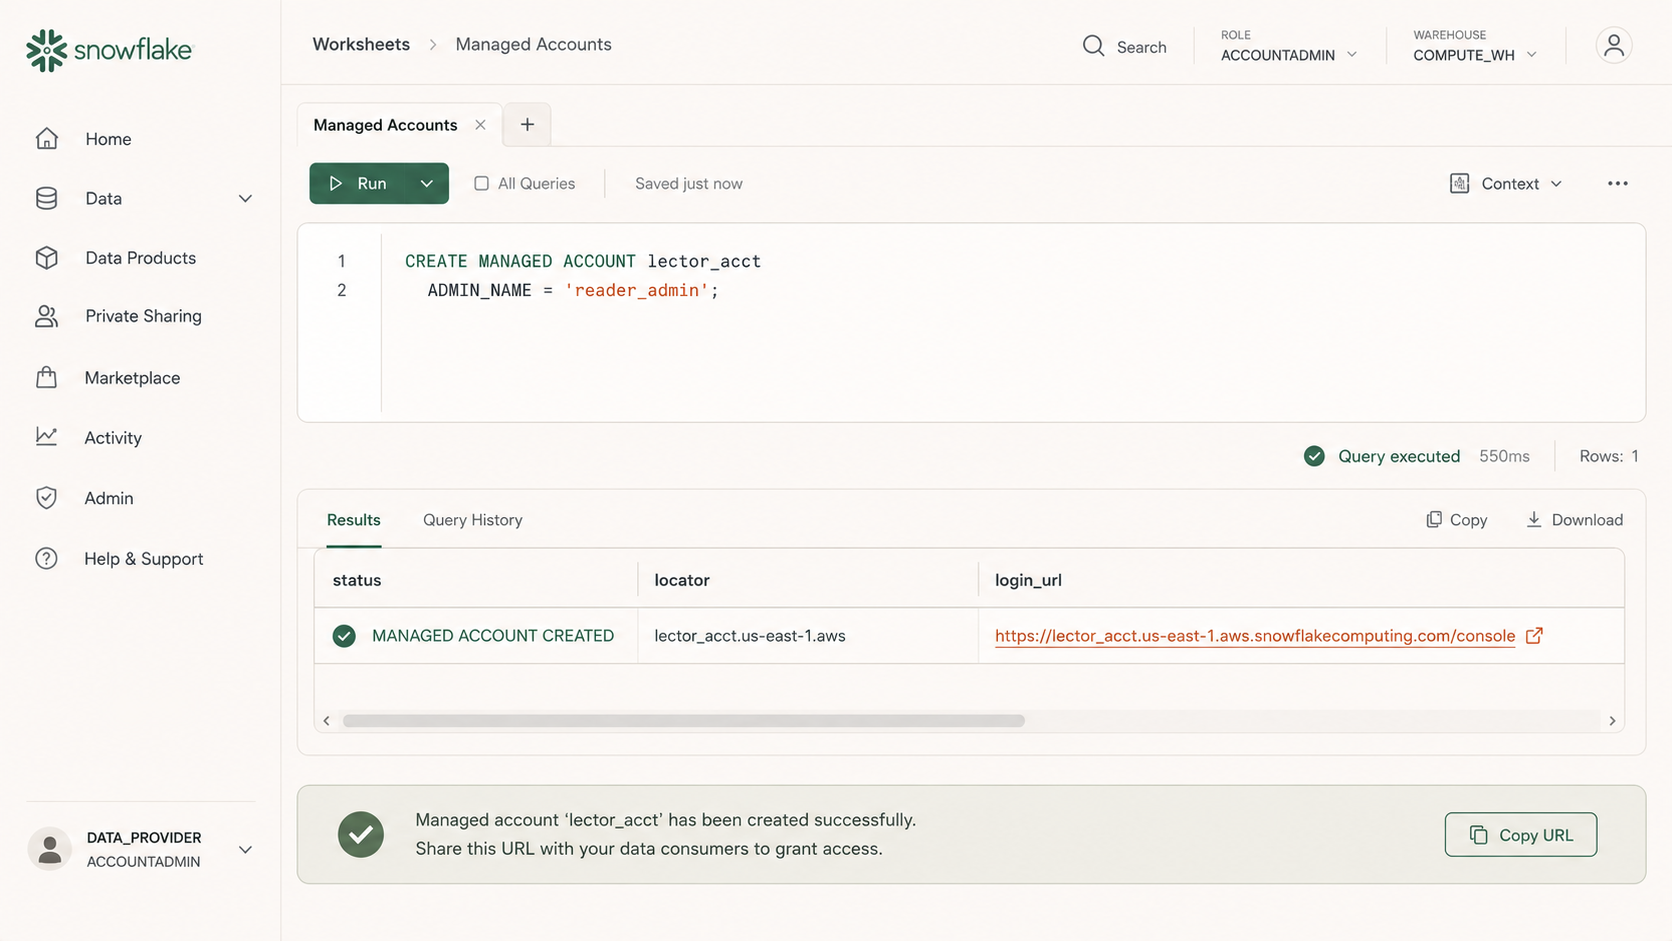The image size is (1672, 941).
Task: Click the success banner checkmark icon
Action: pos(361,834)
